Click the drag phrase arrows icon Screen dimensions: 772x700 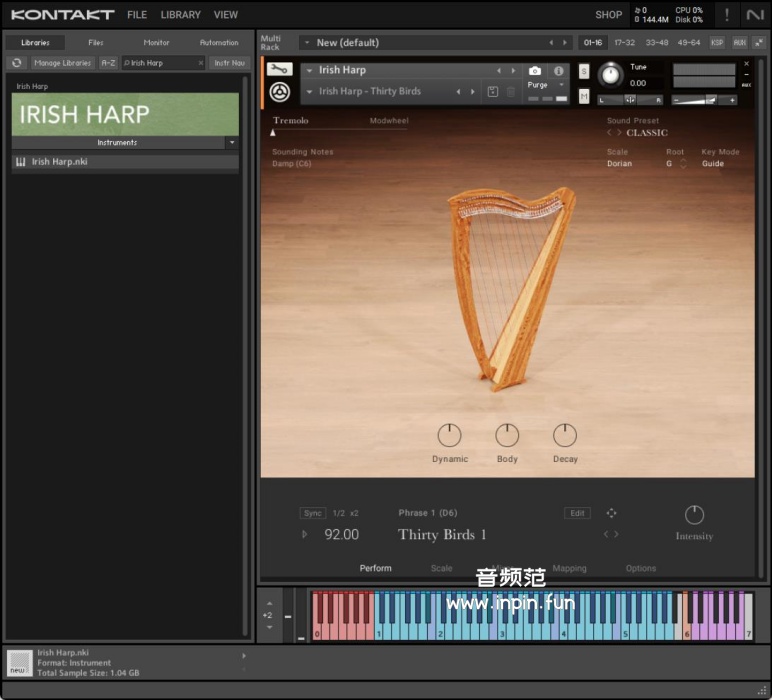point(612,513)
